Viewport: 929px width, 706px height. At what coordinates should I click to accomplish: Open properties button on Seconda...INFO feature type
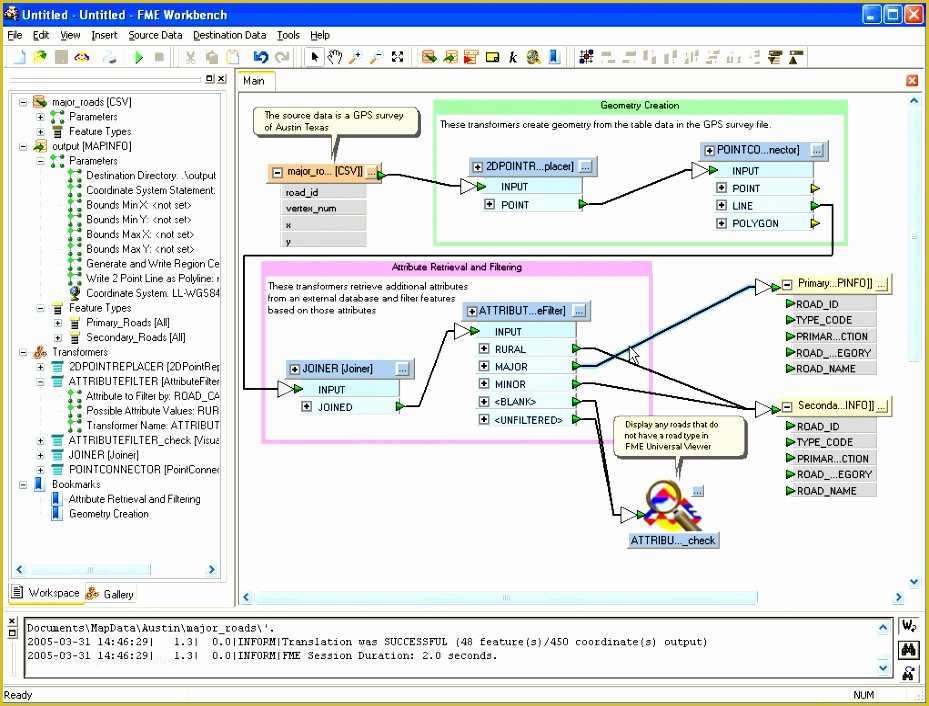882,406
